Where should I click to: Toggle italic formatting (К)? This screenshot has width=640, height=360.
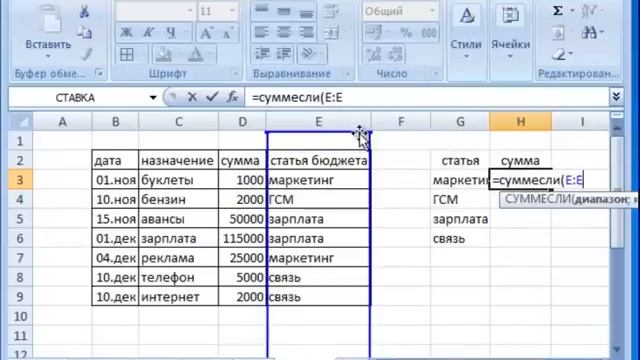(149, 33)
